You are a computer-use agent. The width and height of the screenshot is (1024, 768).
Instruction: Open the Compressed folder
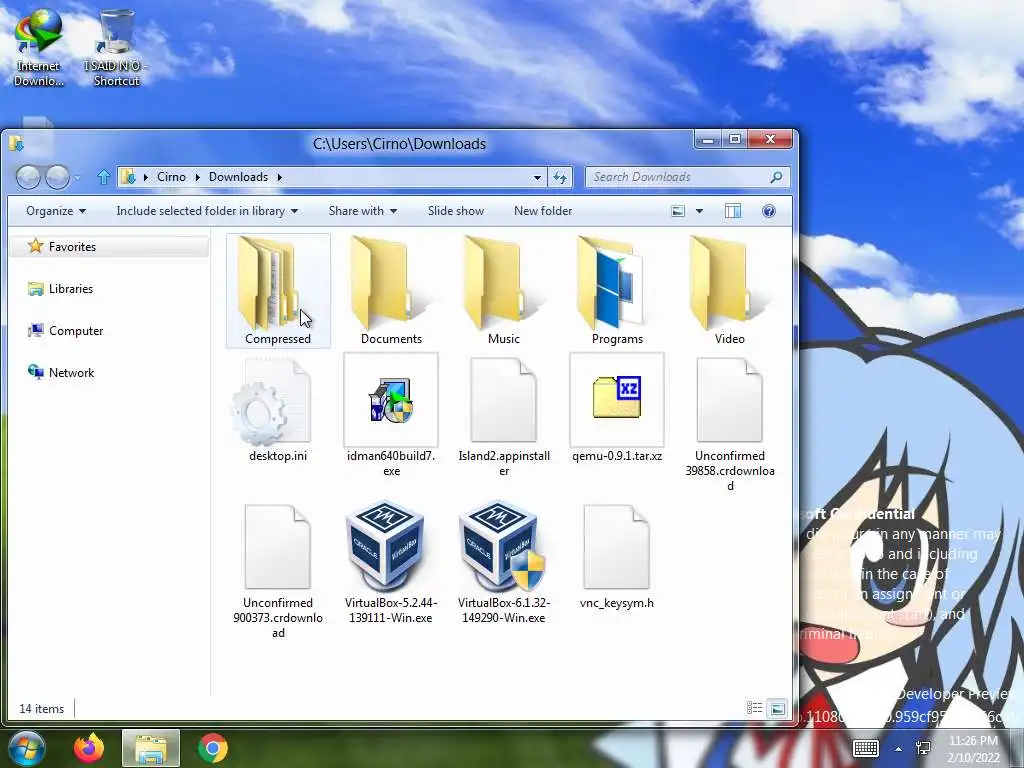pos(278,291)
